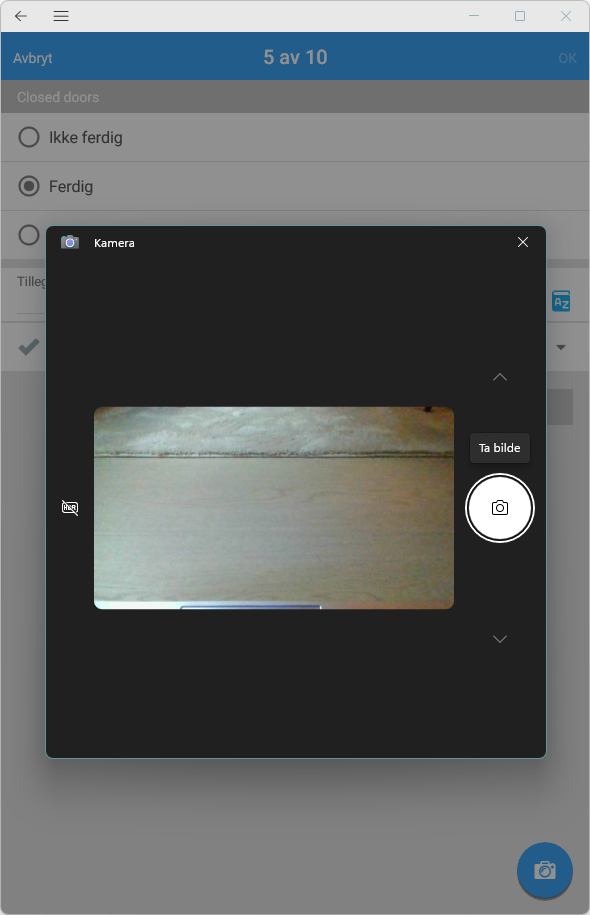Click the camera live preview image

274,508
